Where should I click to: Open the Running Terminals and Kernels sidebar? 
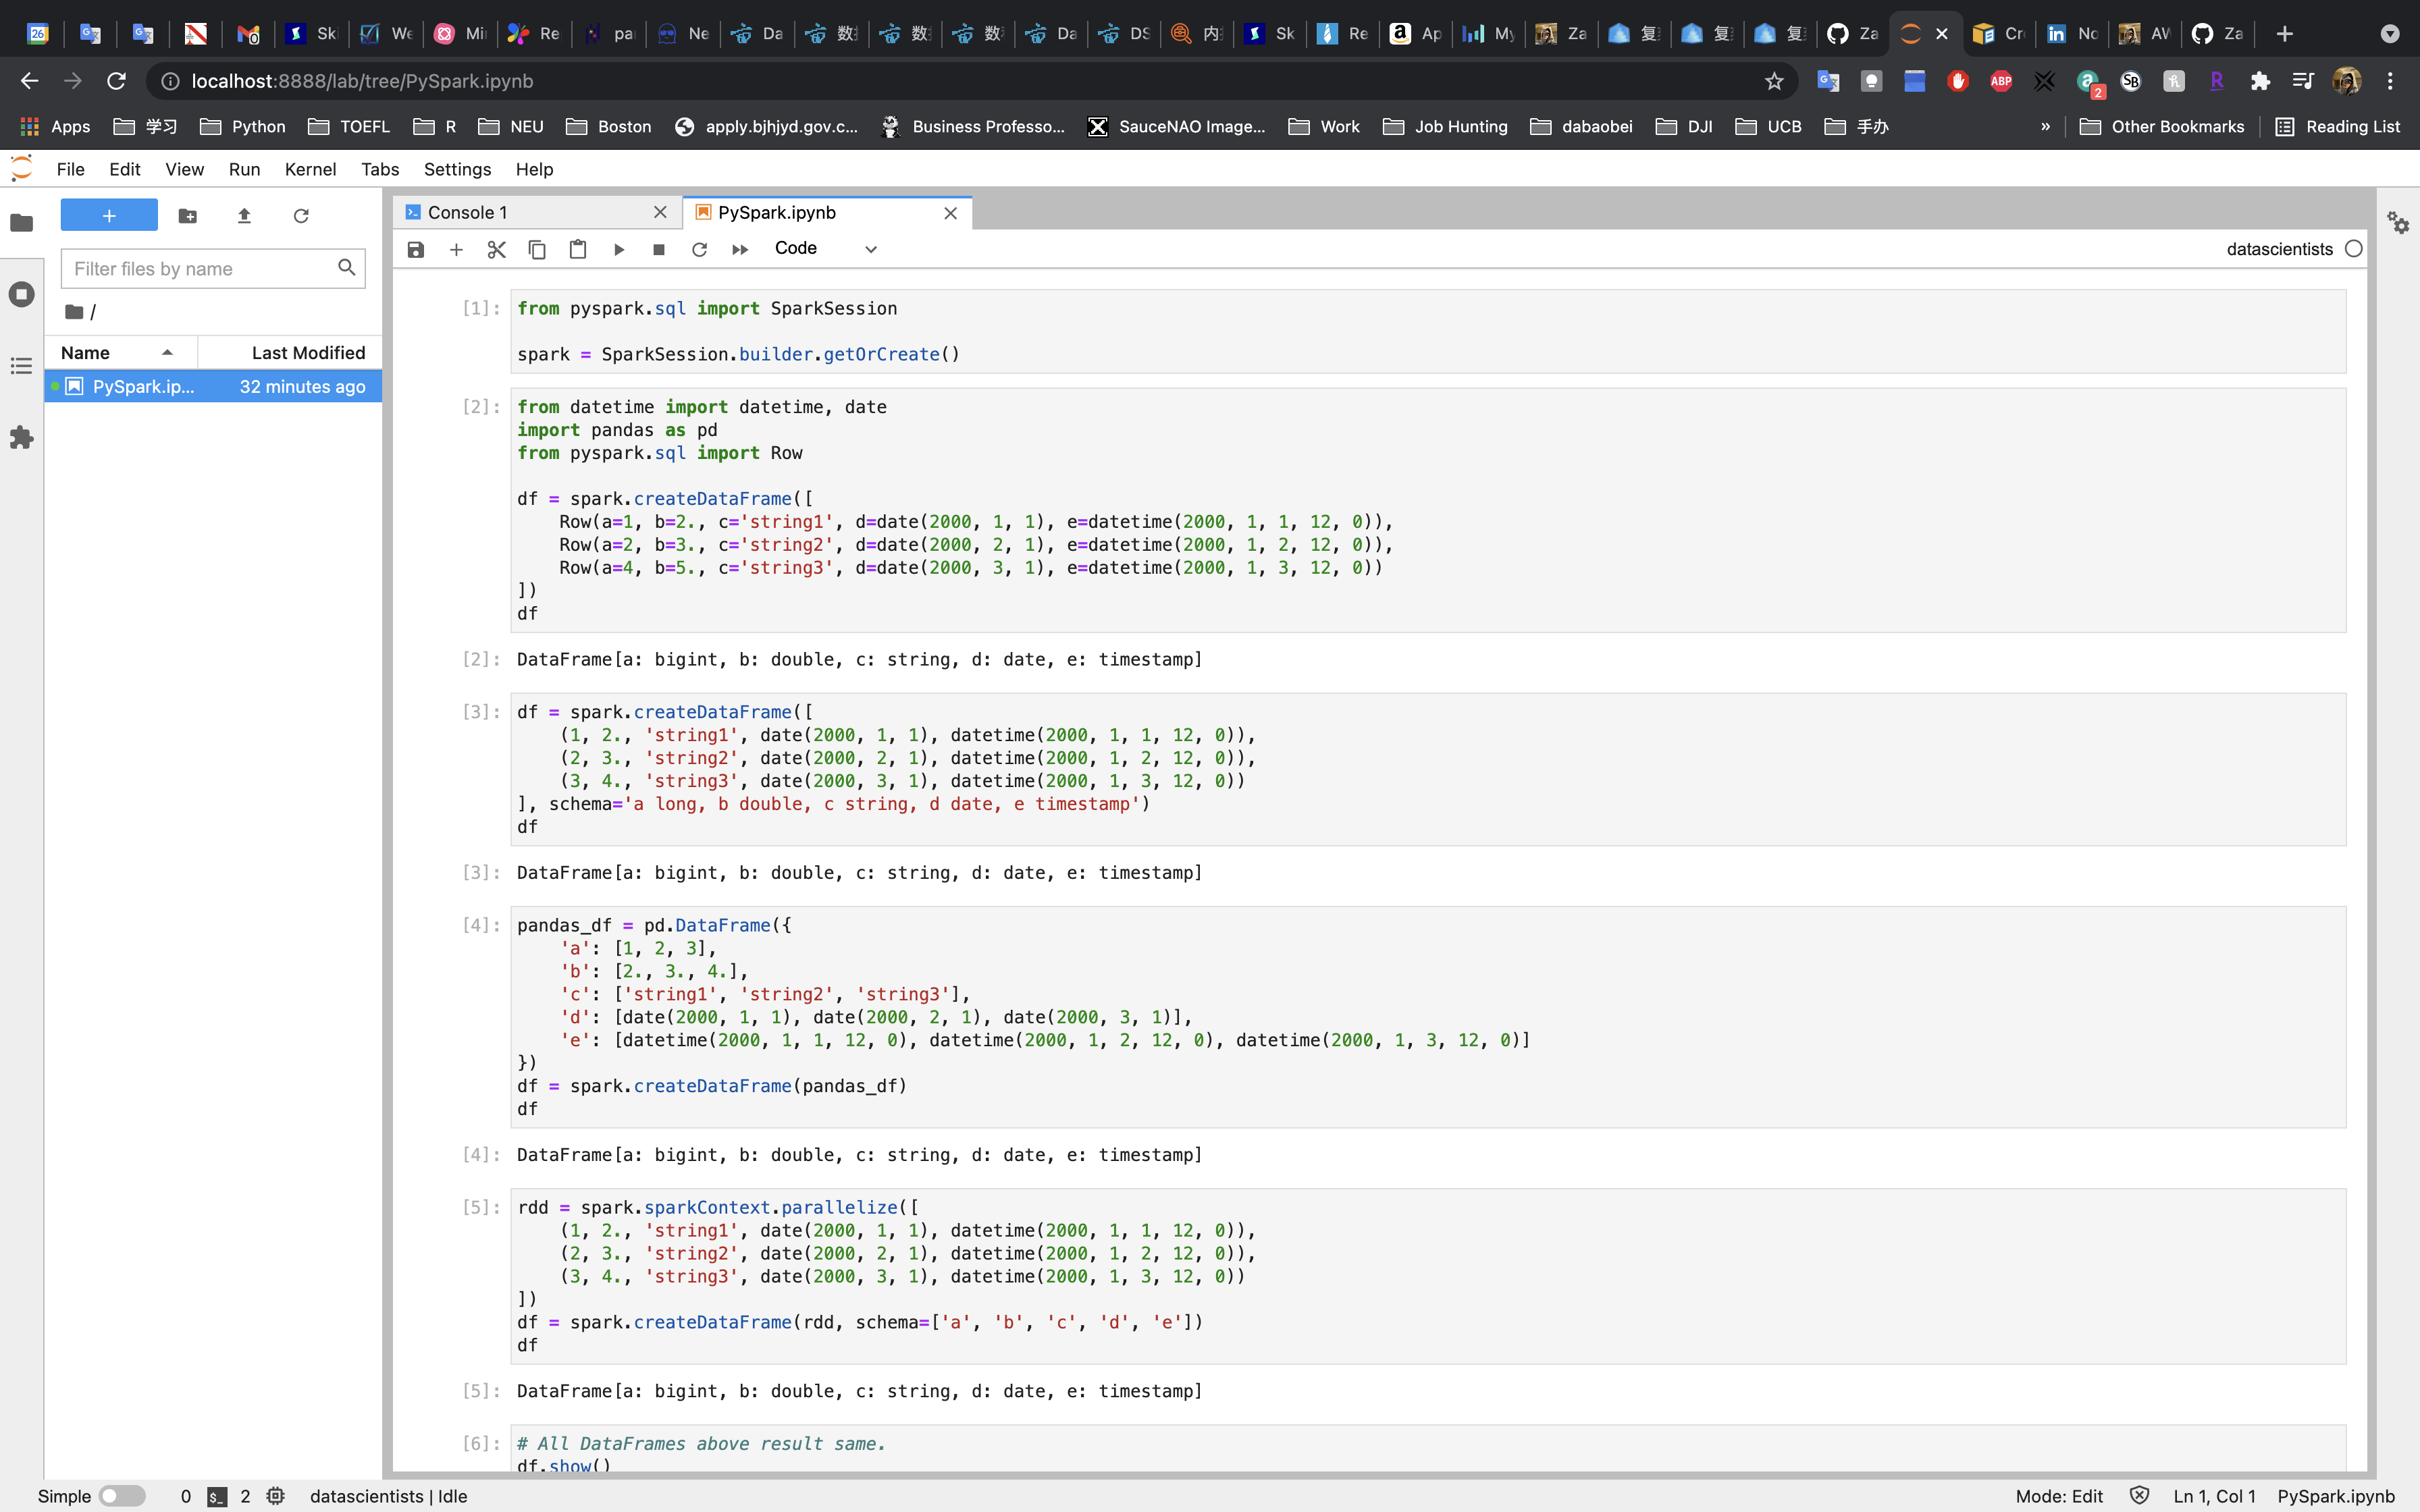pos(22,294)
